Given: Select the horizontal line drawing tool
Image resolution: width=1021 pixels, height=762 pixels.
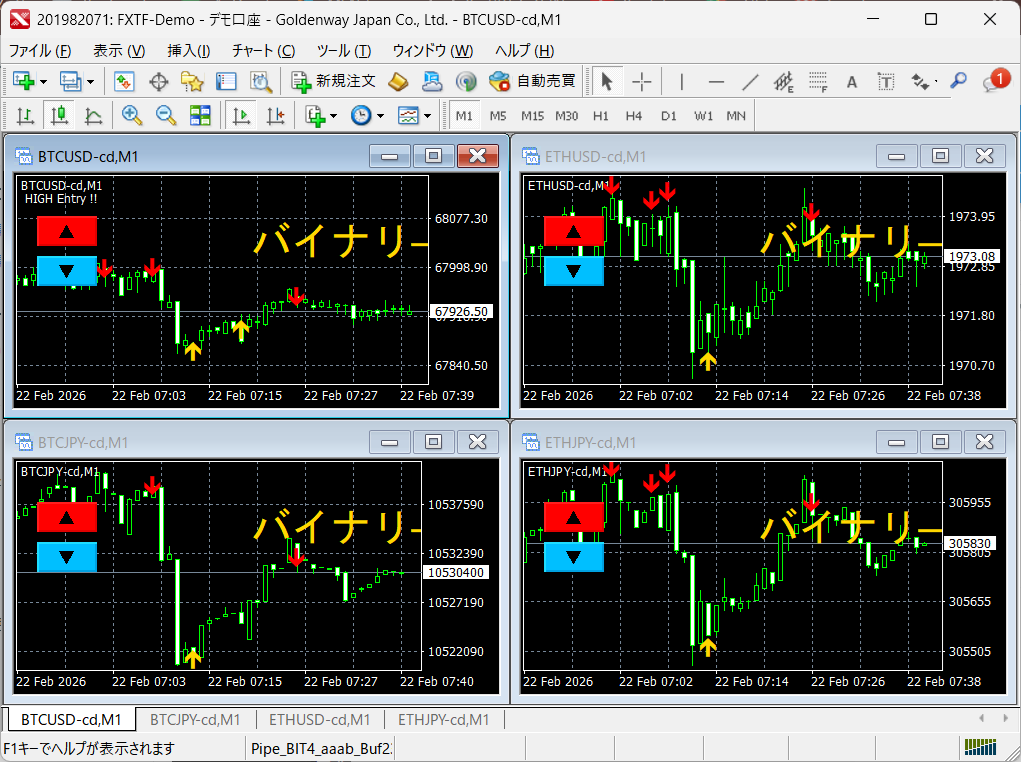Looking at the screenshot, I should 716,81.
